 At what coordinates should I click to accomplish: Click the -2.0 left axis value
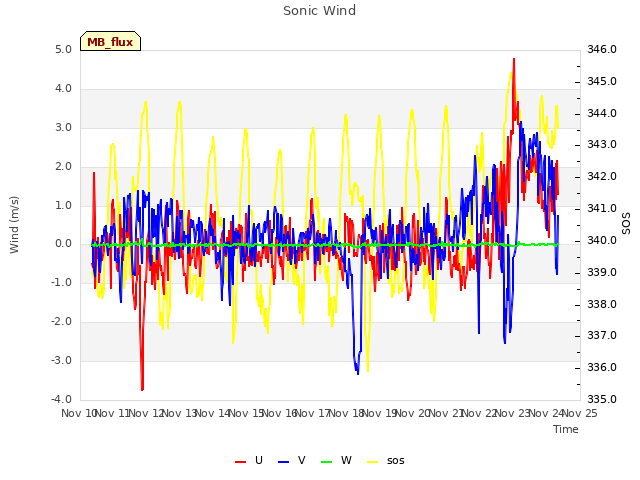click(61, 322)
